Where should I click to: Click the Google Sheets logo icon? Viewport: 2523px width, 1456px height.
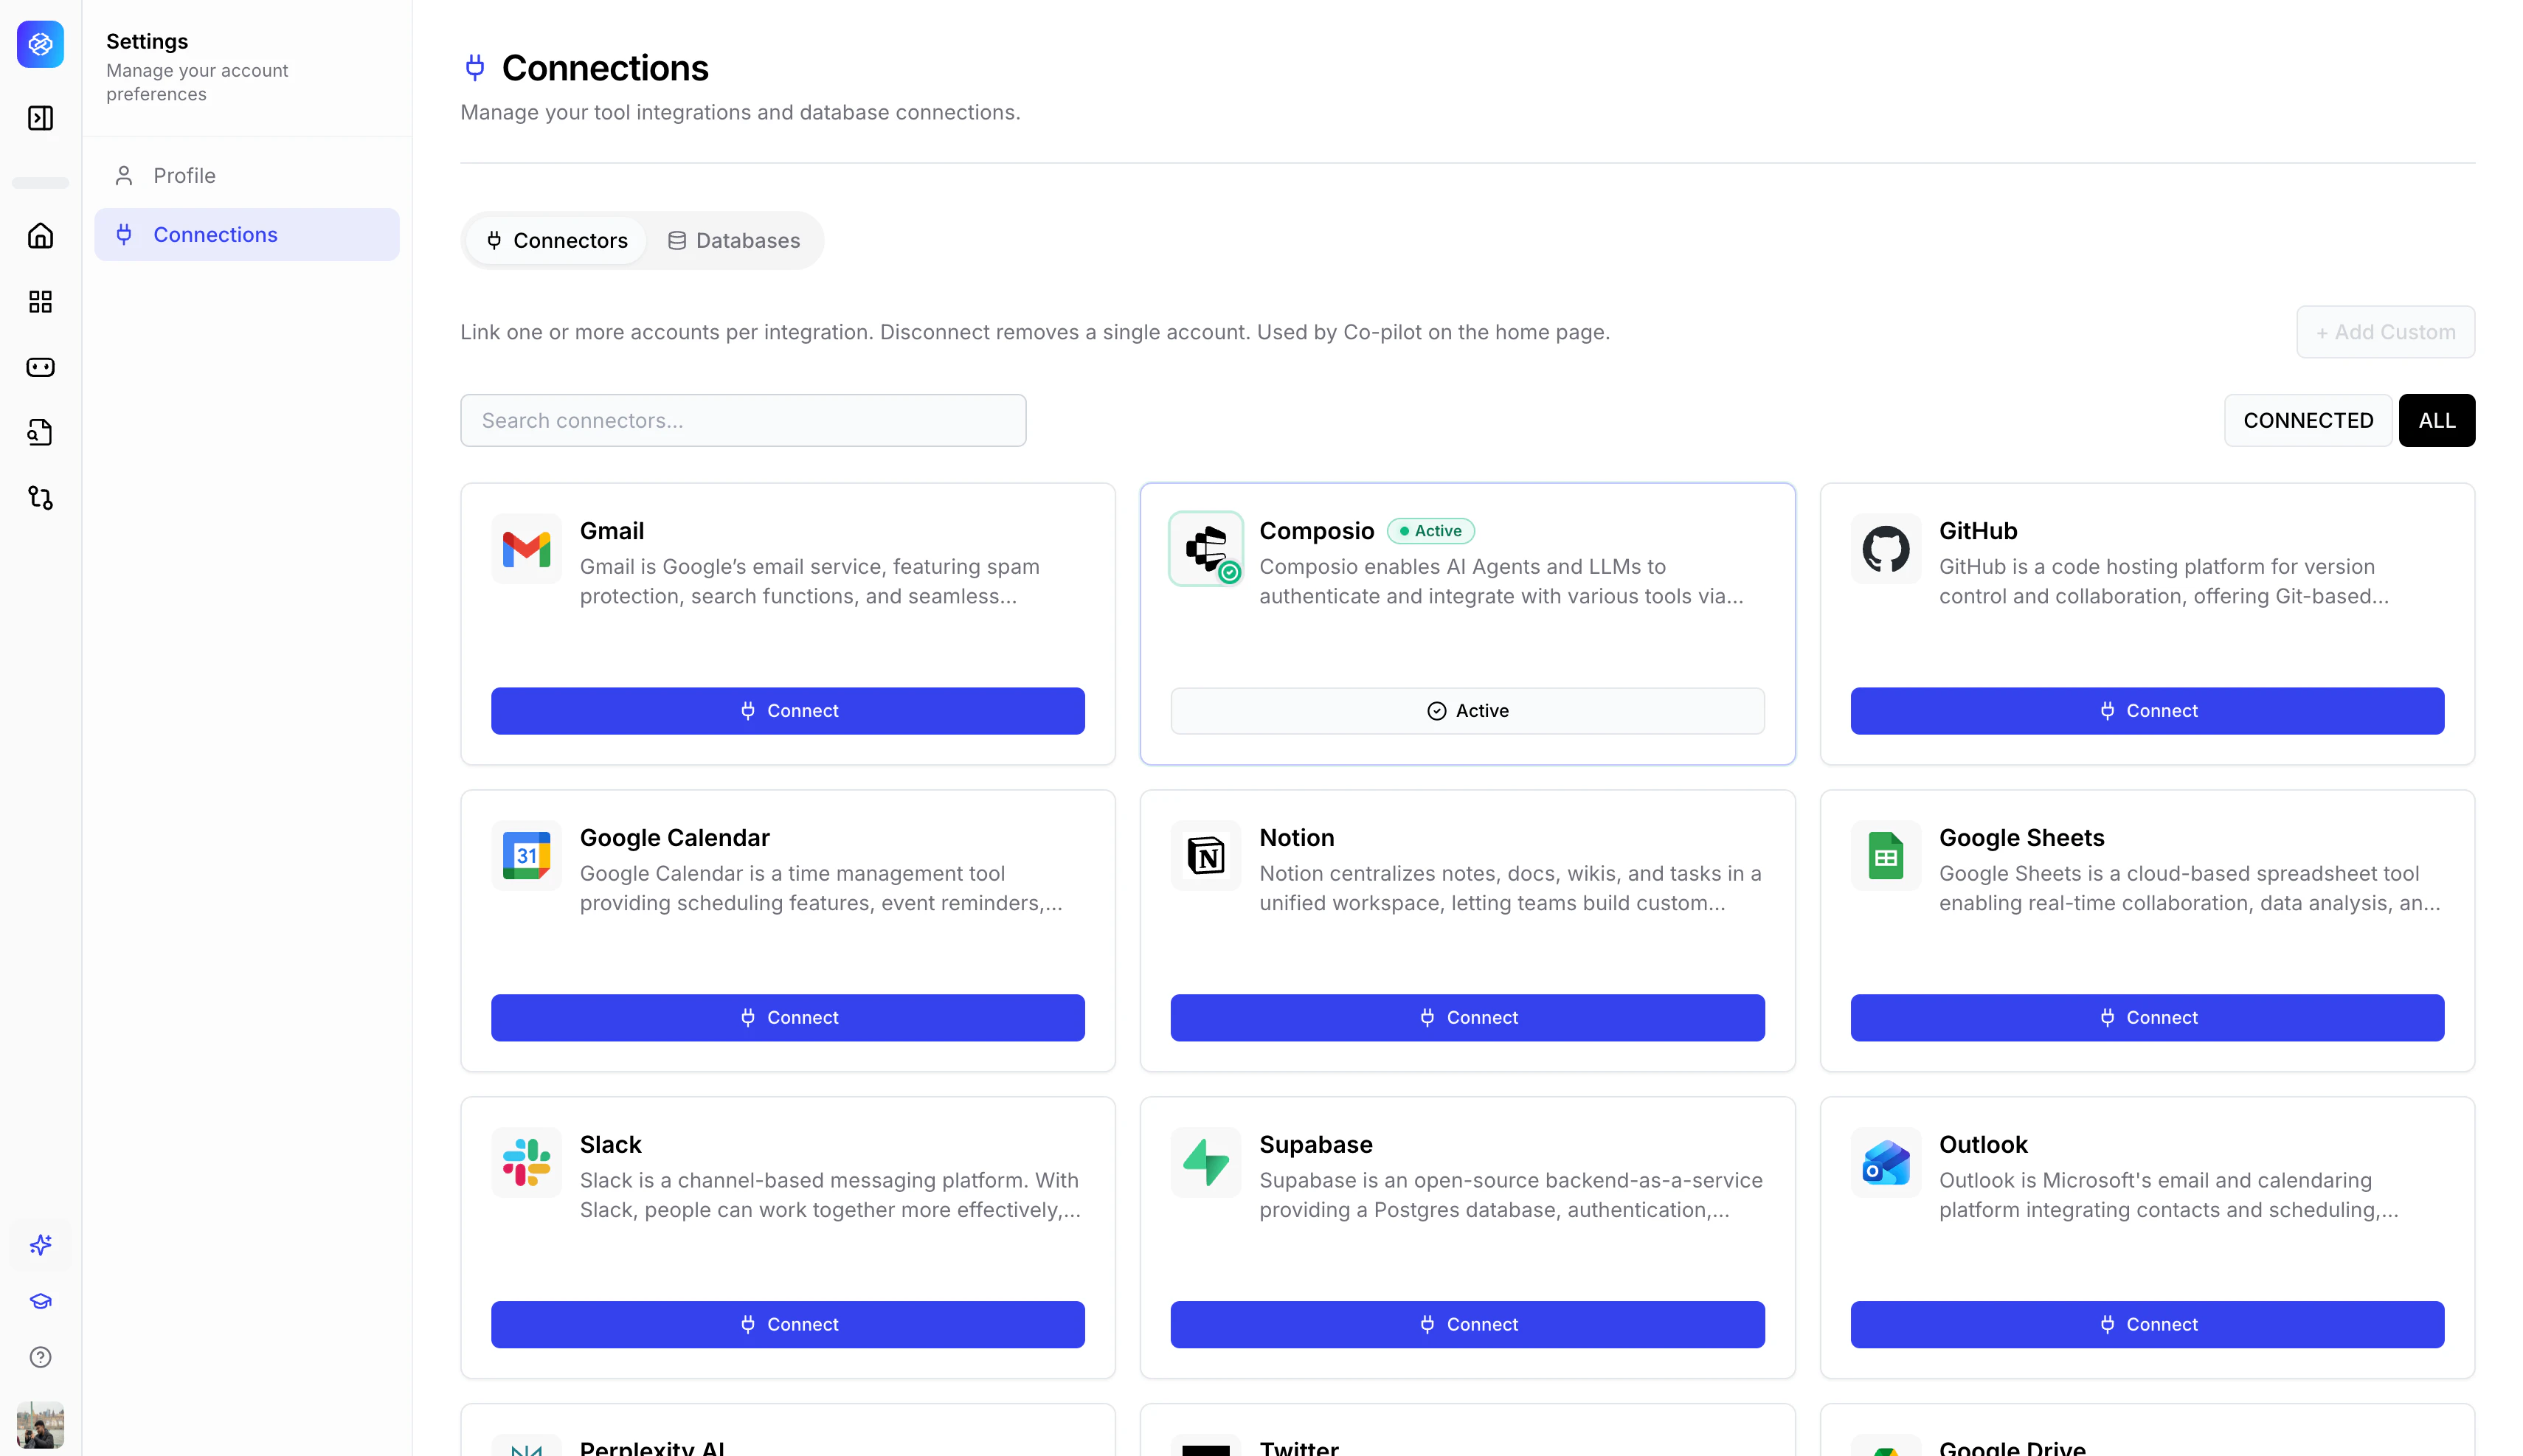point(1885,856)
